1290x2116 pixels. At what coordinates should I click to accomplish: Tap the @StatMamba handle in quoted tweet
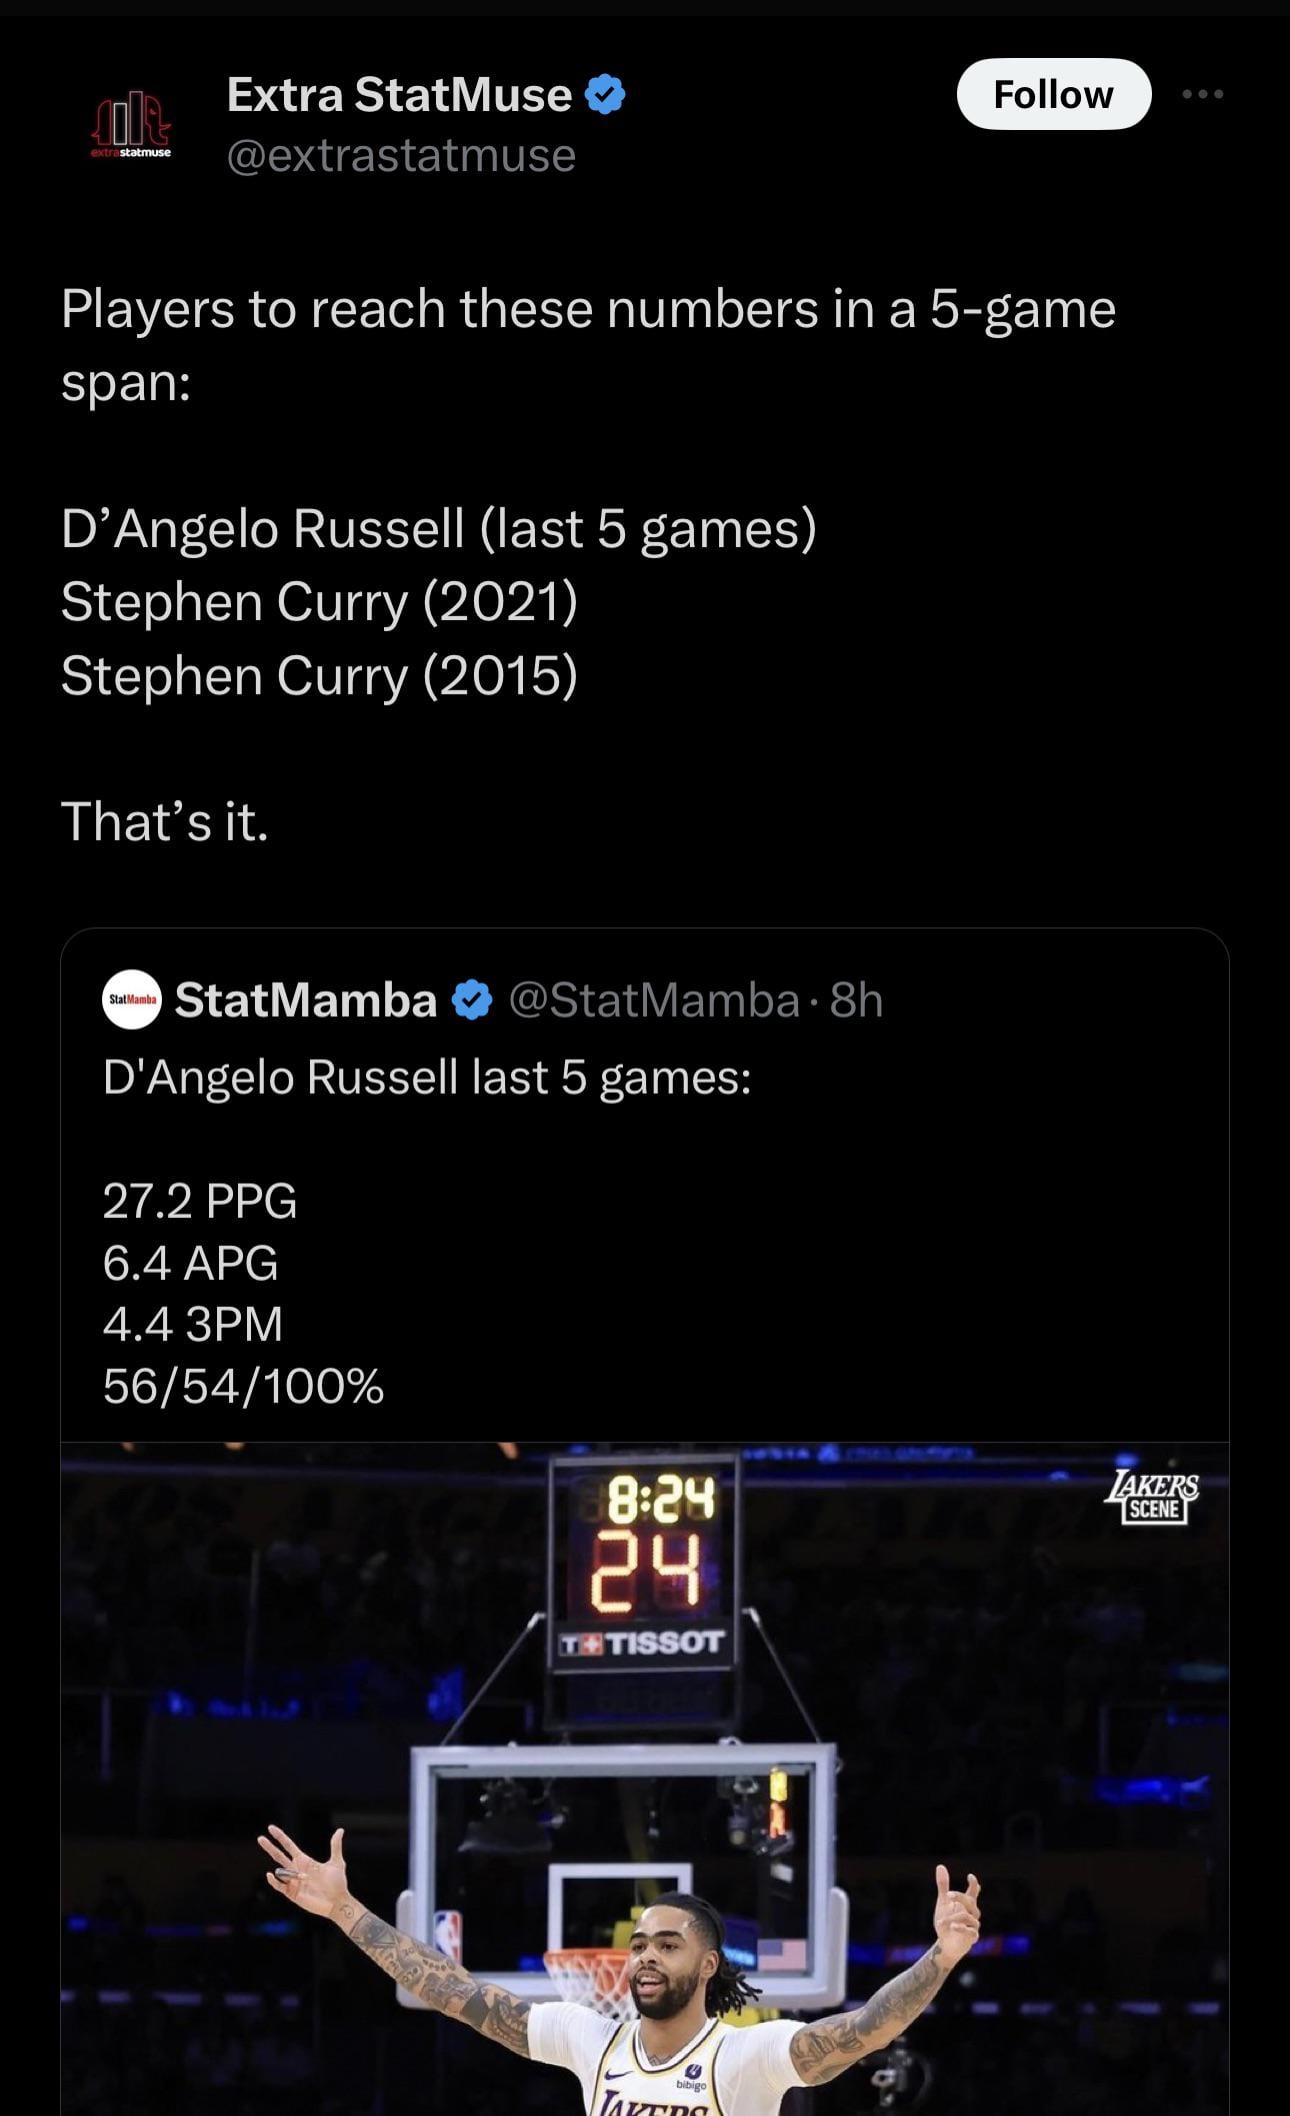[x=654, y=1000]
